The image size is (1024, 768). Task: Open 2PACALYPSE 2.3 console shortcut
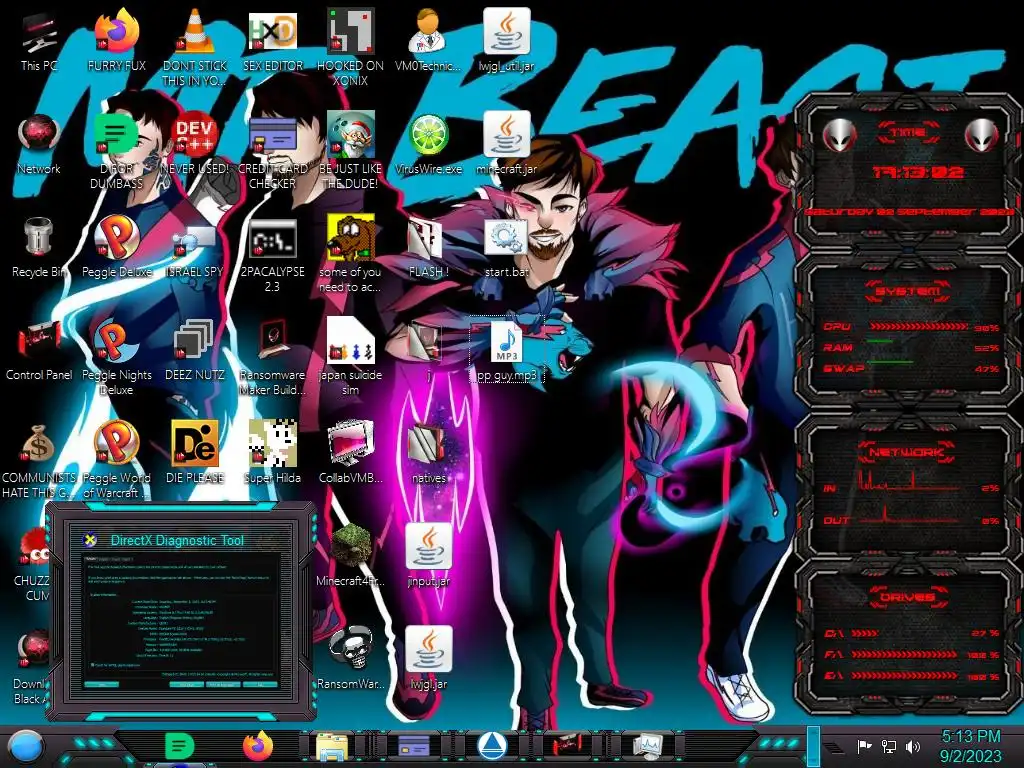point(272,253)
